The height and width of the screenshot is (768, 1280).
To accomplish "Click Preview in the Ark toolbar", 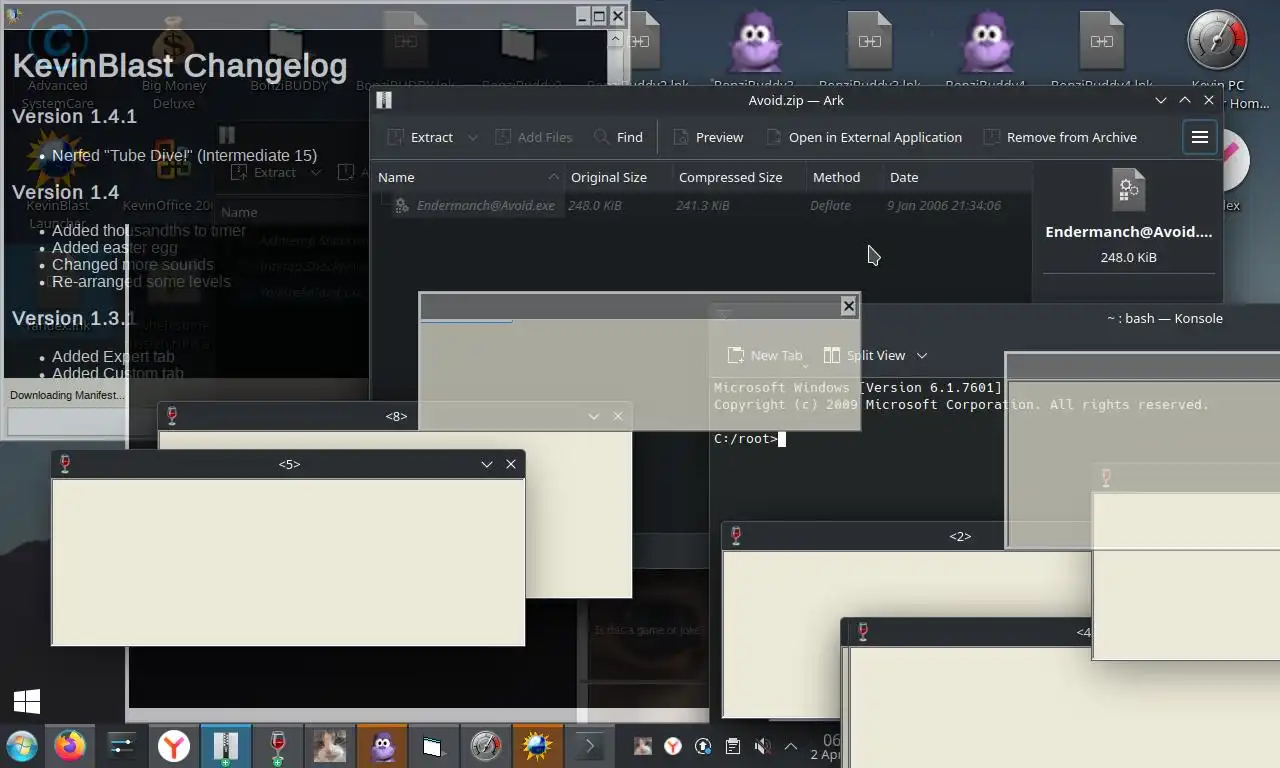I will tap(708, 137).
